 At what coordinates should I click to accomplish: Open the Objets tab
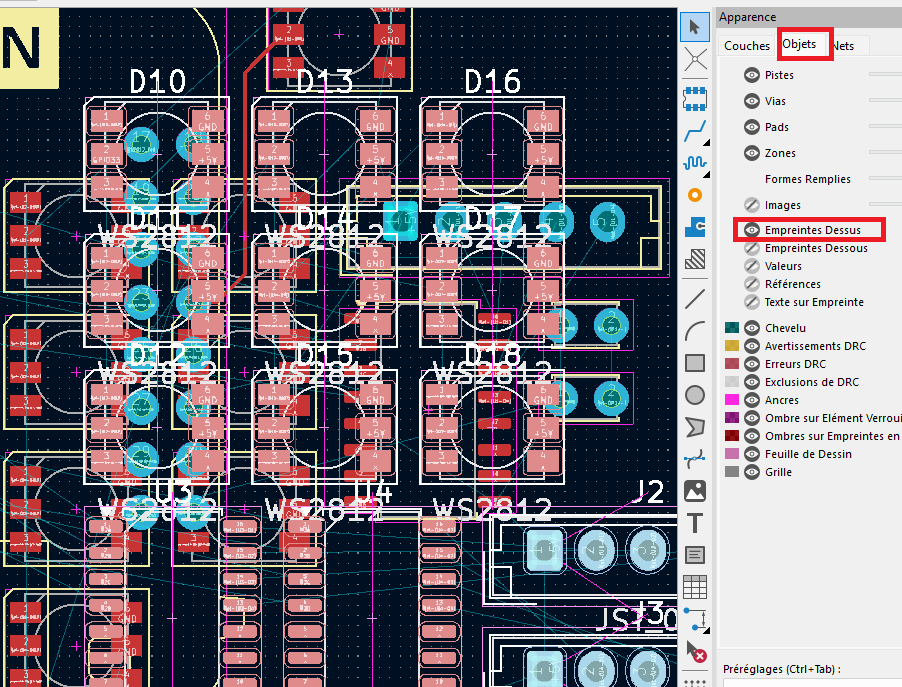pyautogui.click(x=799, y=44)
